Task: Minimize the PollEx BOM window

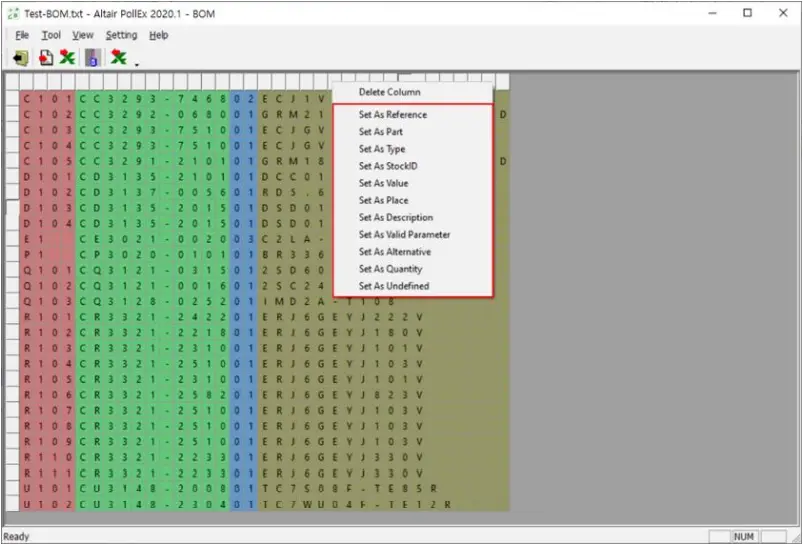Action: (x=712, y=13)
